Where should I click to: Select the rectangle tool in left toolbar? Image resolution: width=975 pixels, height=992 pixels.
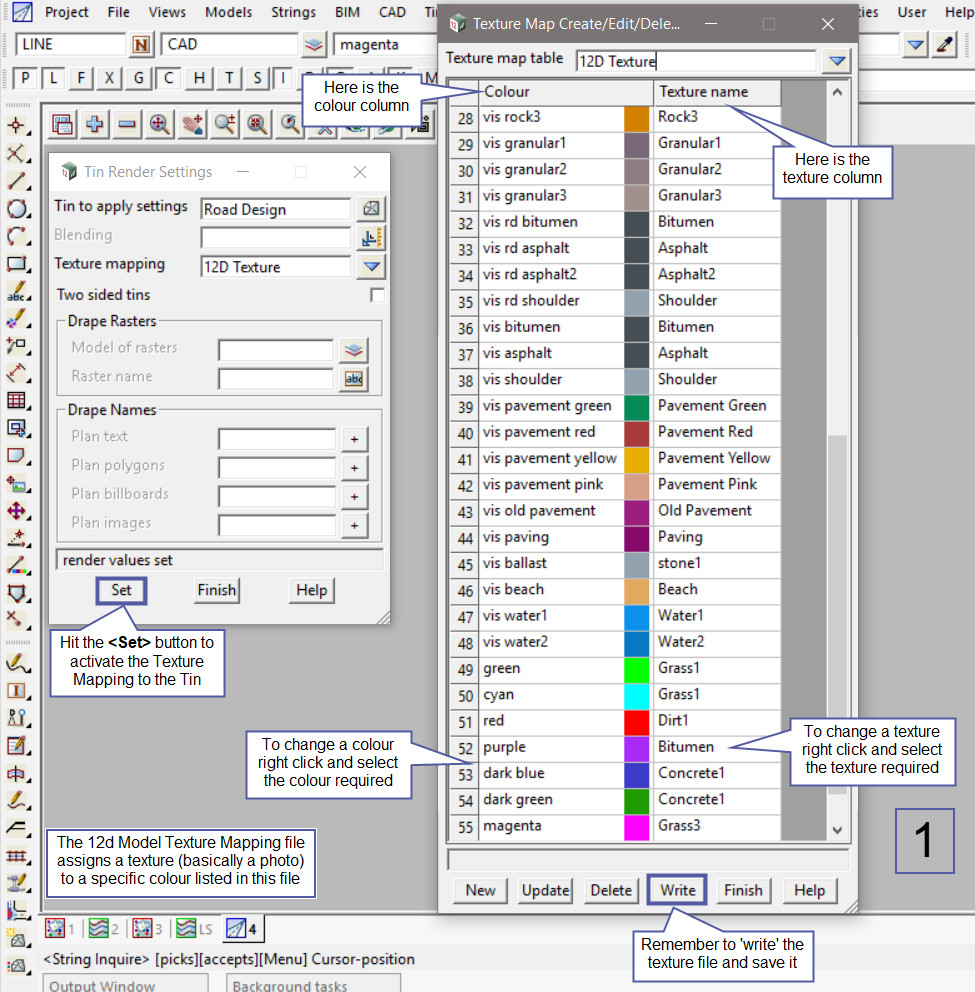pyautogui.click(x=16, y=264)
